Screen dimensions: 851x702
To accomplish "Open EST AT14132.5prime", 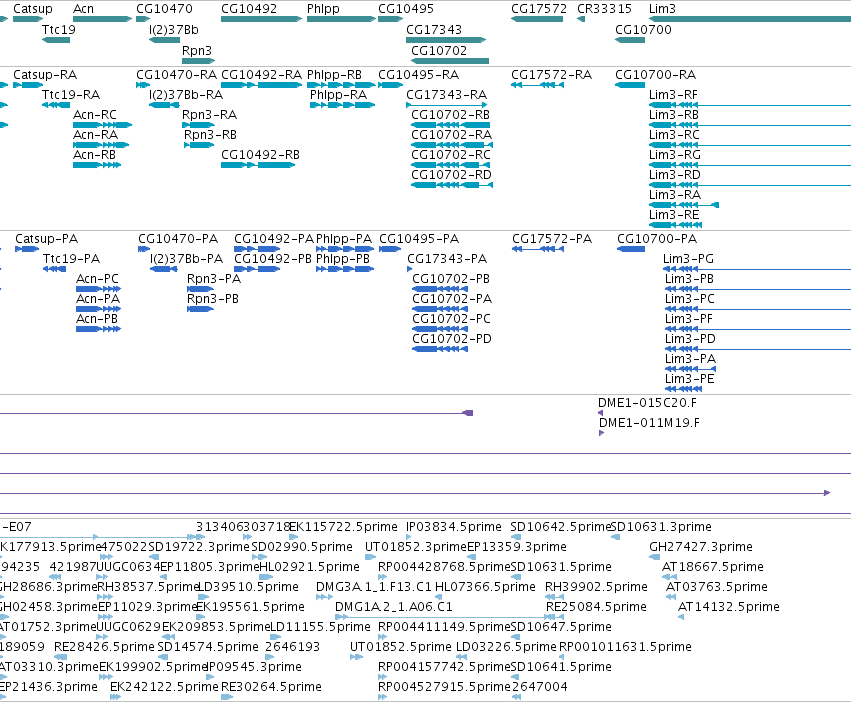I will (681, 617).
